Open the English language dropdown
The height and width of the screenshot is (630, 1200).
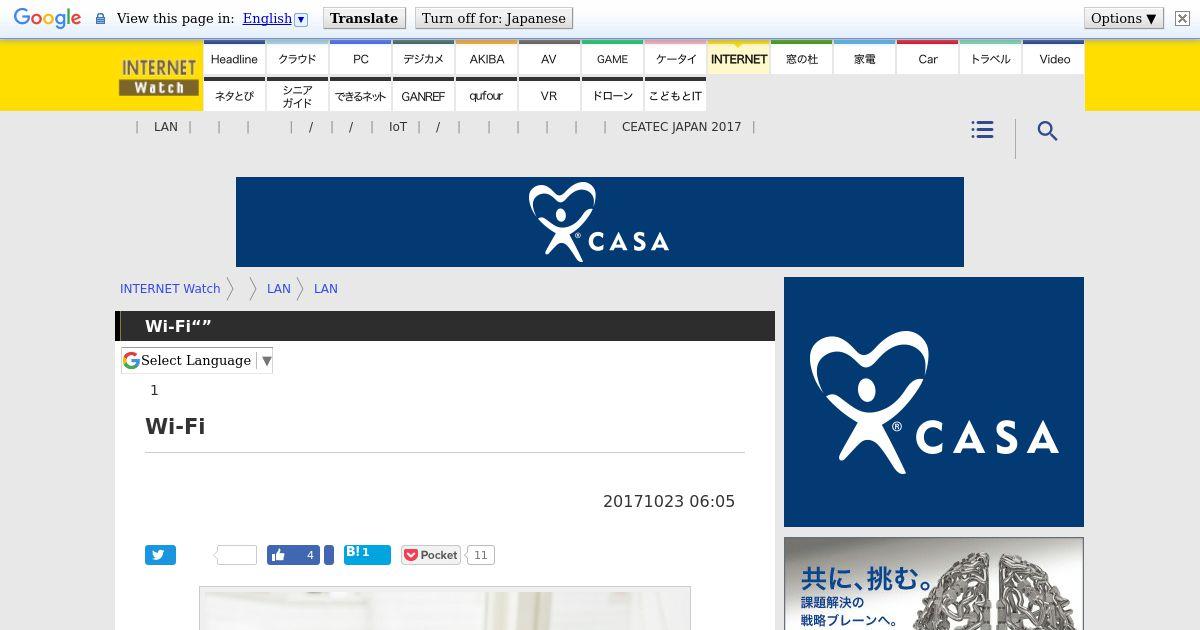[275, 18]
